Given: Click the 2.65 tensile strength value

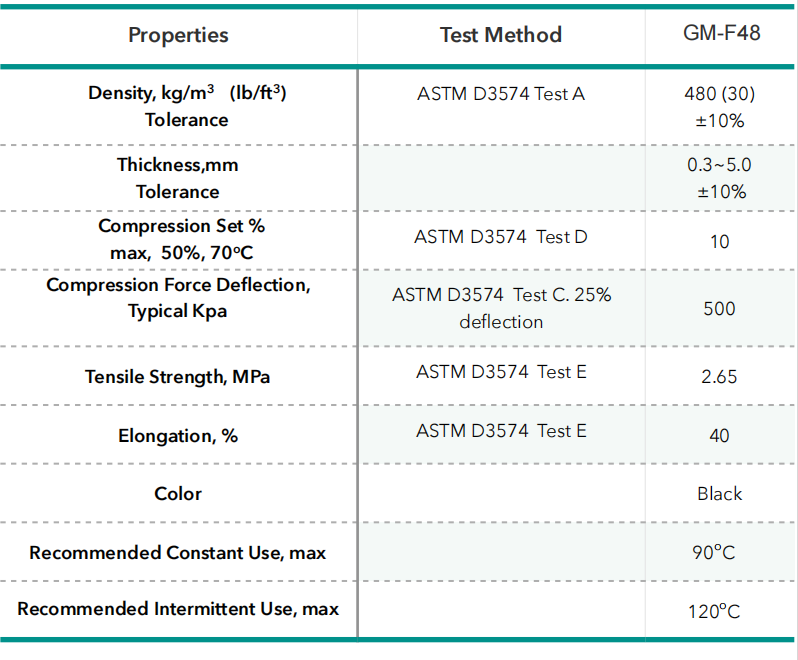Looking at the screenshot, I should (719, 377).
